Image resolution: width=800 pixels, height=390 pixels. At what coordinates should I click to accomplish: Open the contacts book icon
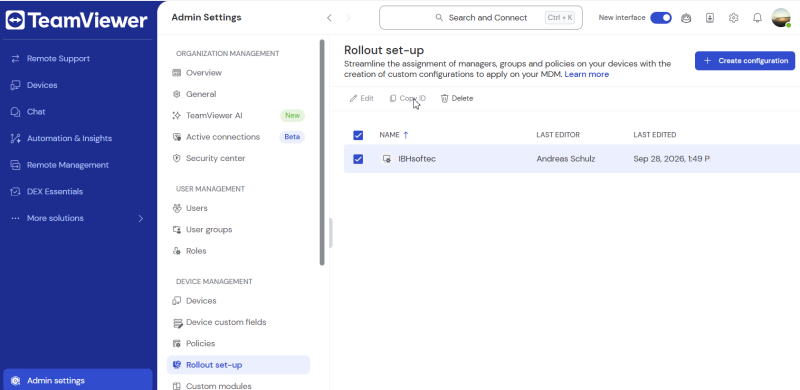tap(710, 18)
